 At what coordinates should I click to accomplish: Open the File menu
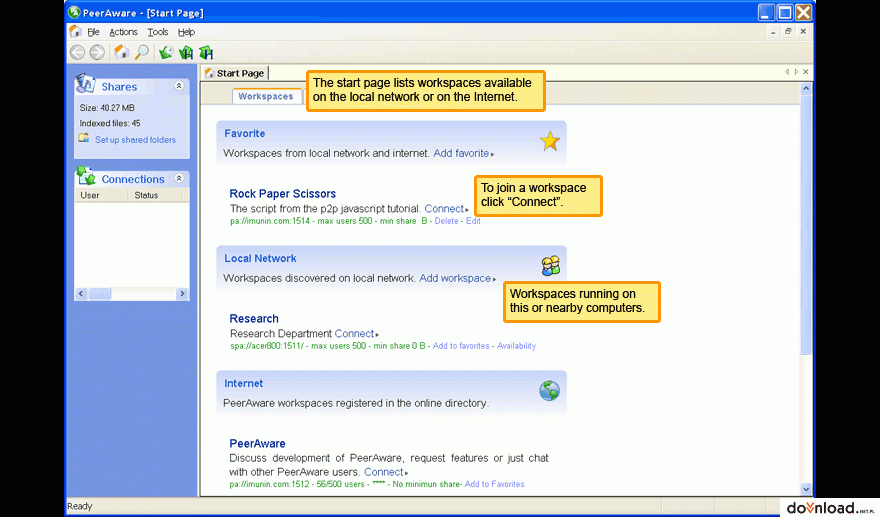coord(93,32)
